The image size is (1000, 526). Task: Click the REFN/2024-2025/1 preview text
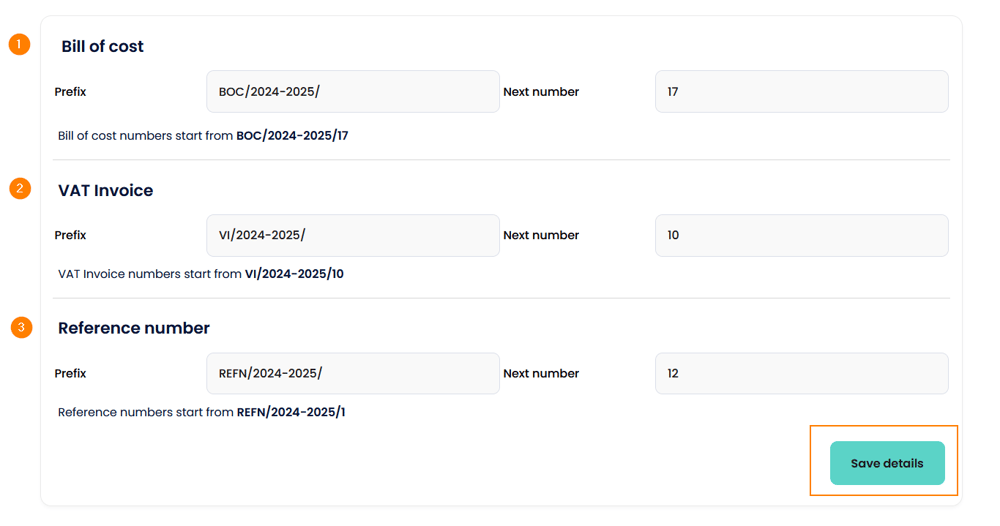pos(291,412)
